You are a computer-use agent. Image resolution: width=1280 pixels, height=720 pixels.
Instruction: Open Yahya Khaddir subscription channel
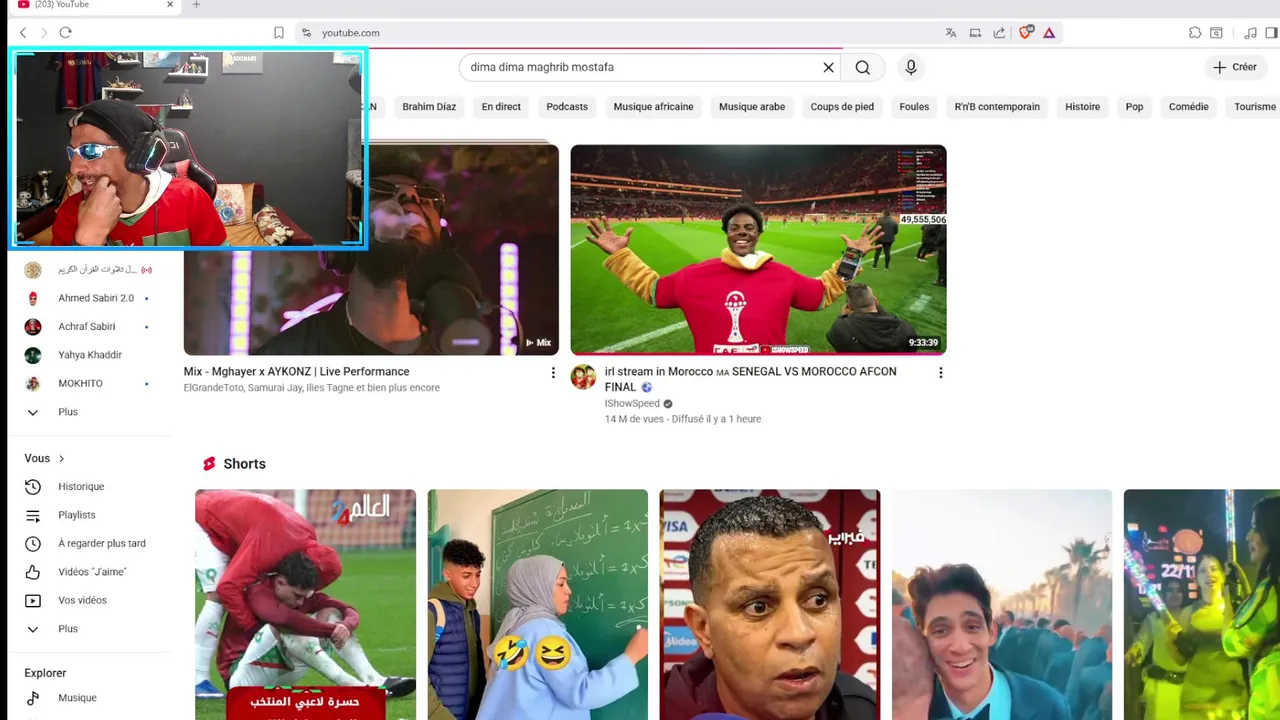pos(89,355)
